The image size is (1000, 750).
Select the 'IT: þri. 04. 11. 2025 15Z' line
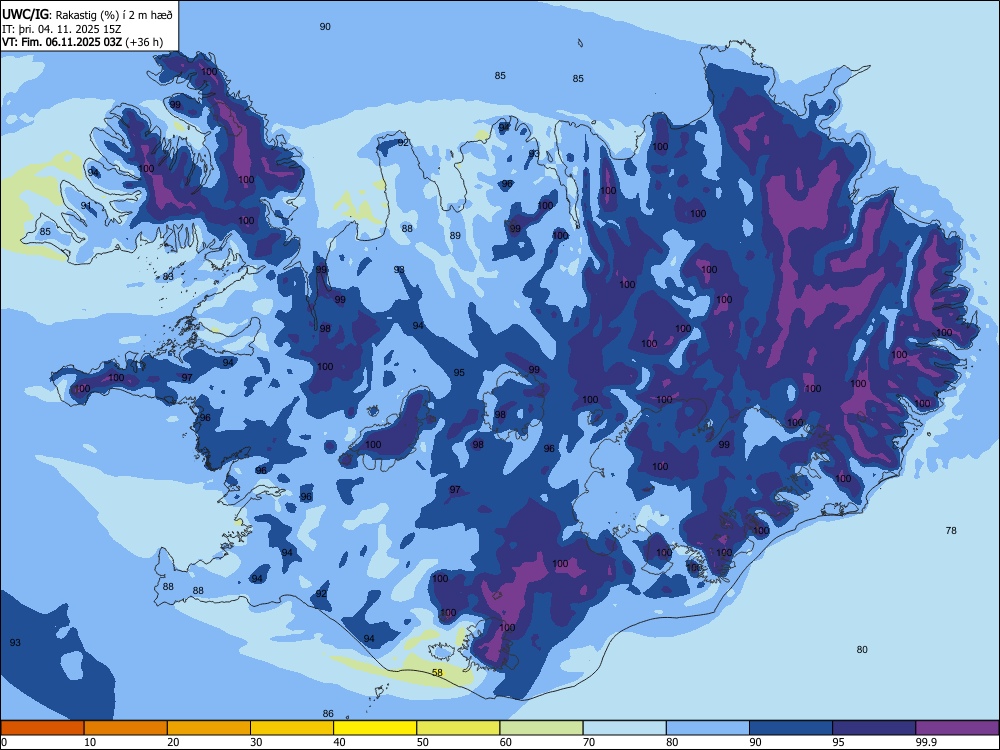click(x=61, y=29)
